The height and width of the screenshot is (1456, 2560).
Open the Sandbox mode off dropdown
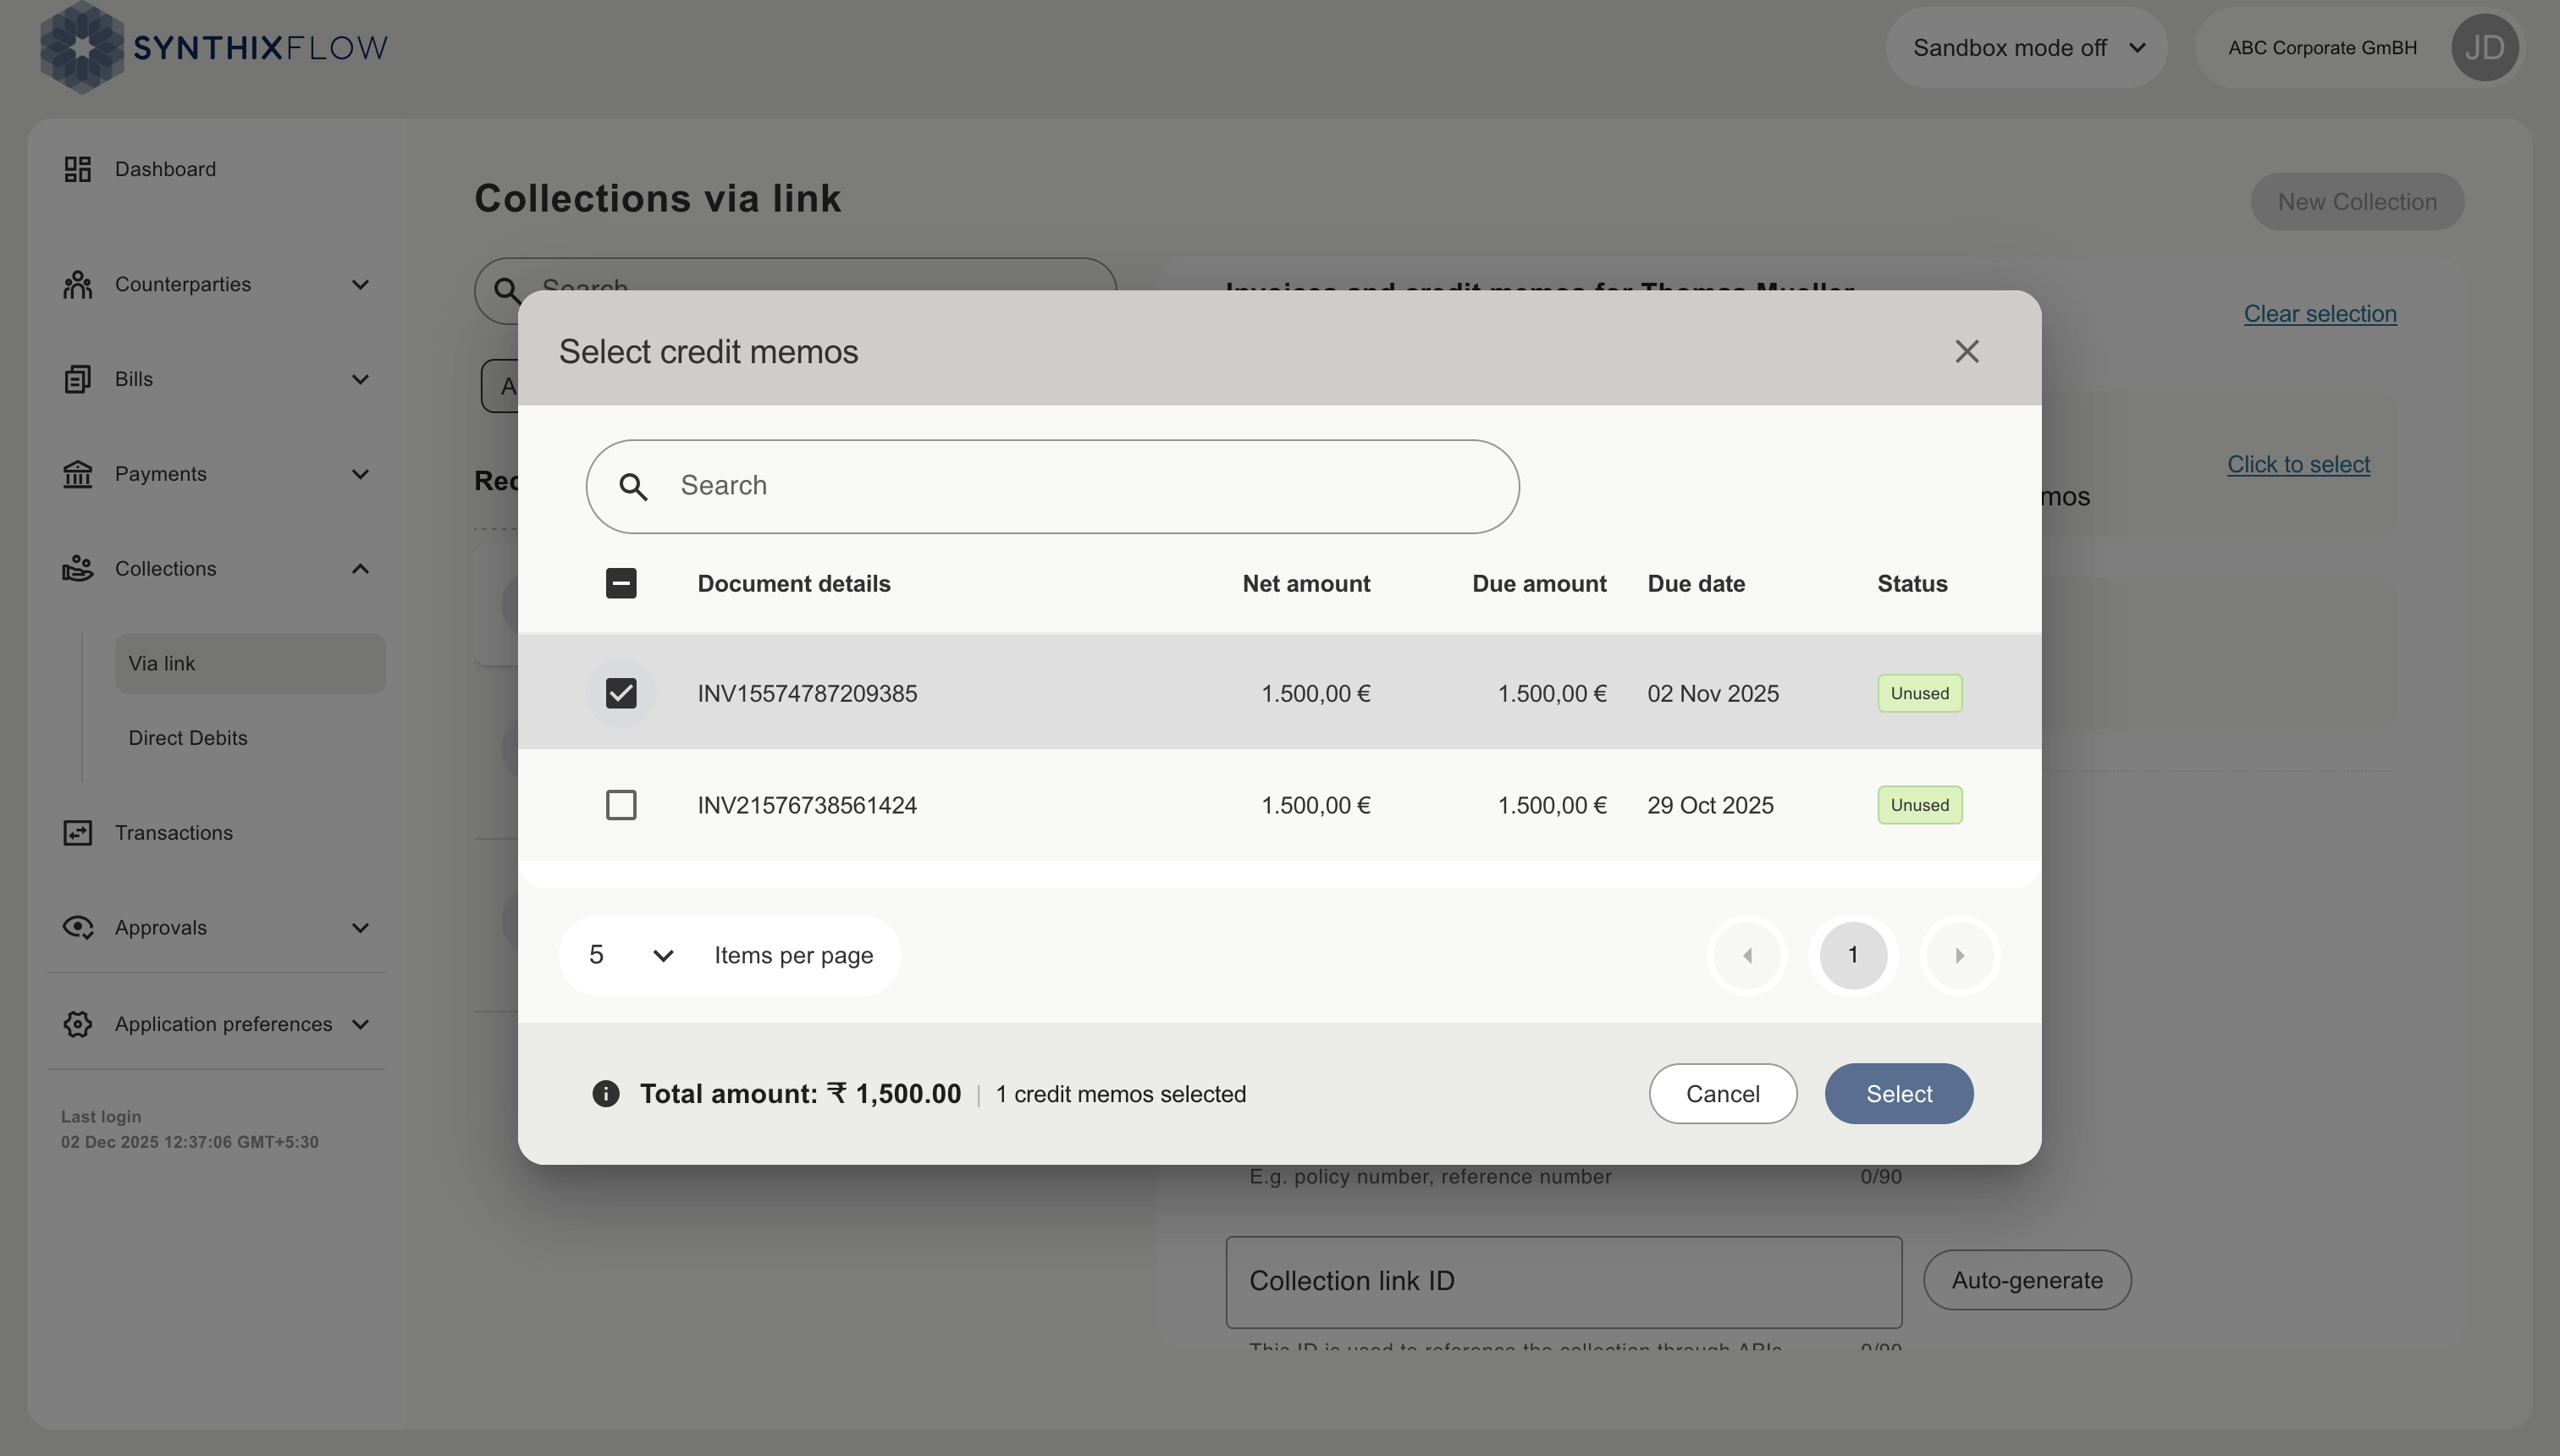click(2027, 47)
